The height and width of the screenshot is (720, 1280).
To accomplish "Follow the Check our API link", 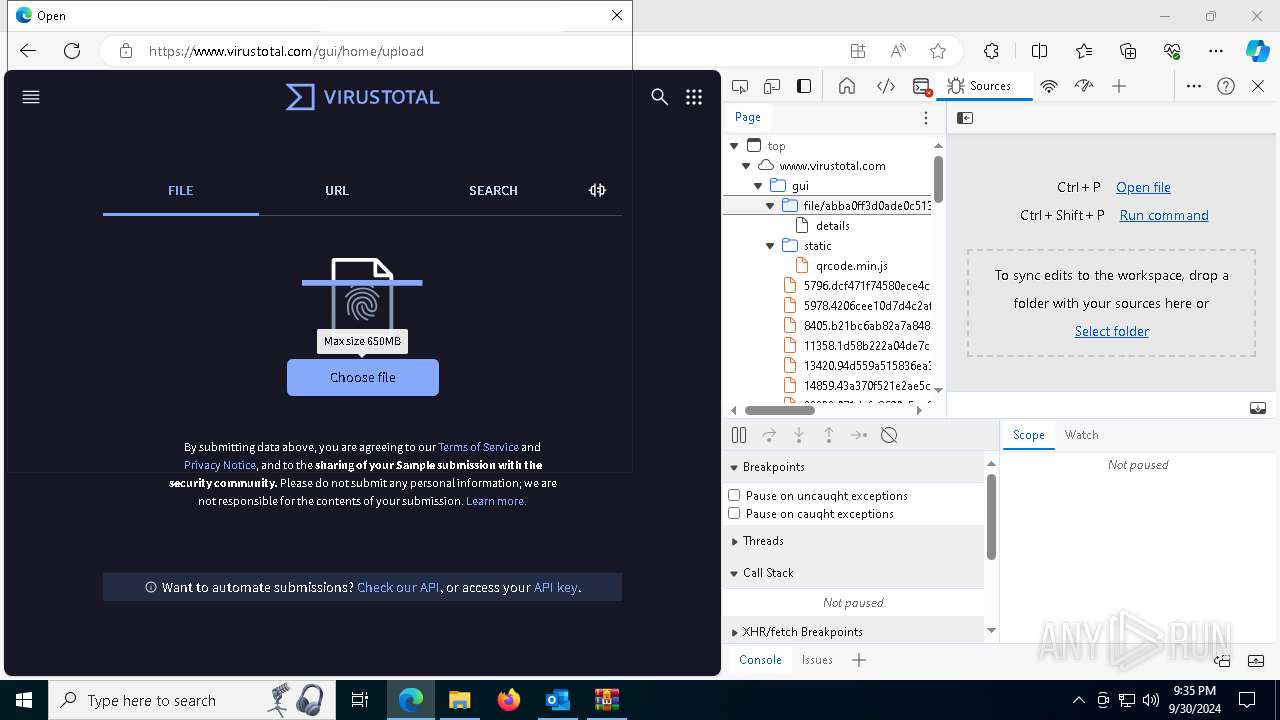I will 398,587.
